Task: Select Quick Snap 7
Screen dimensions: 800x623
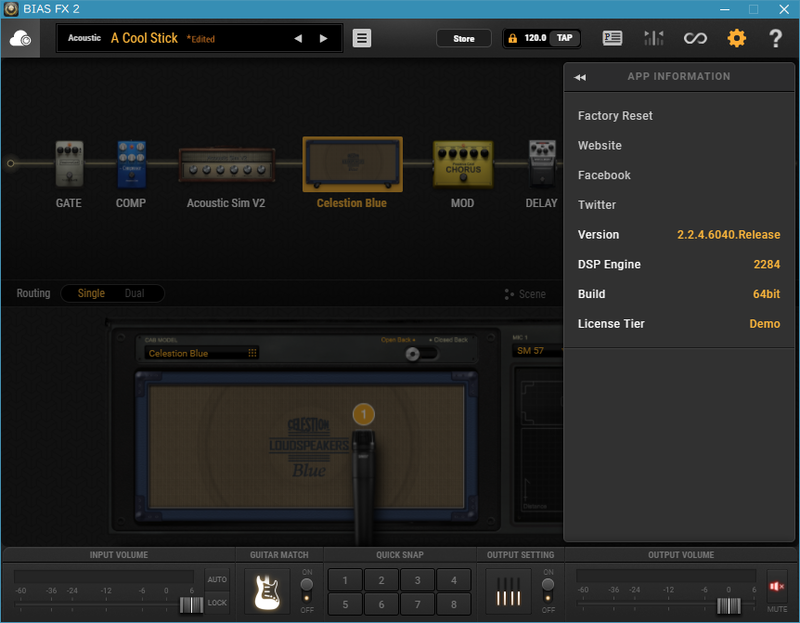Action: [417, 604]
